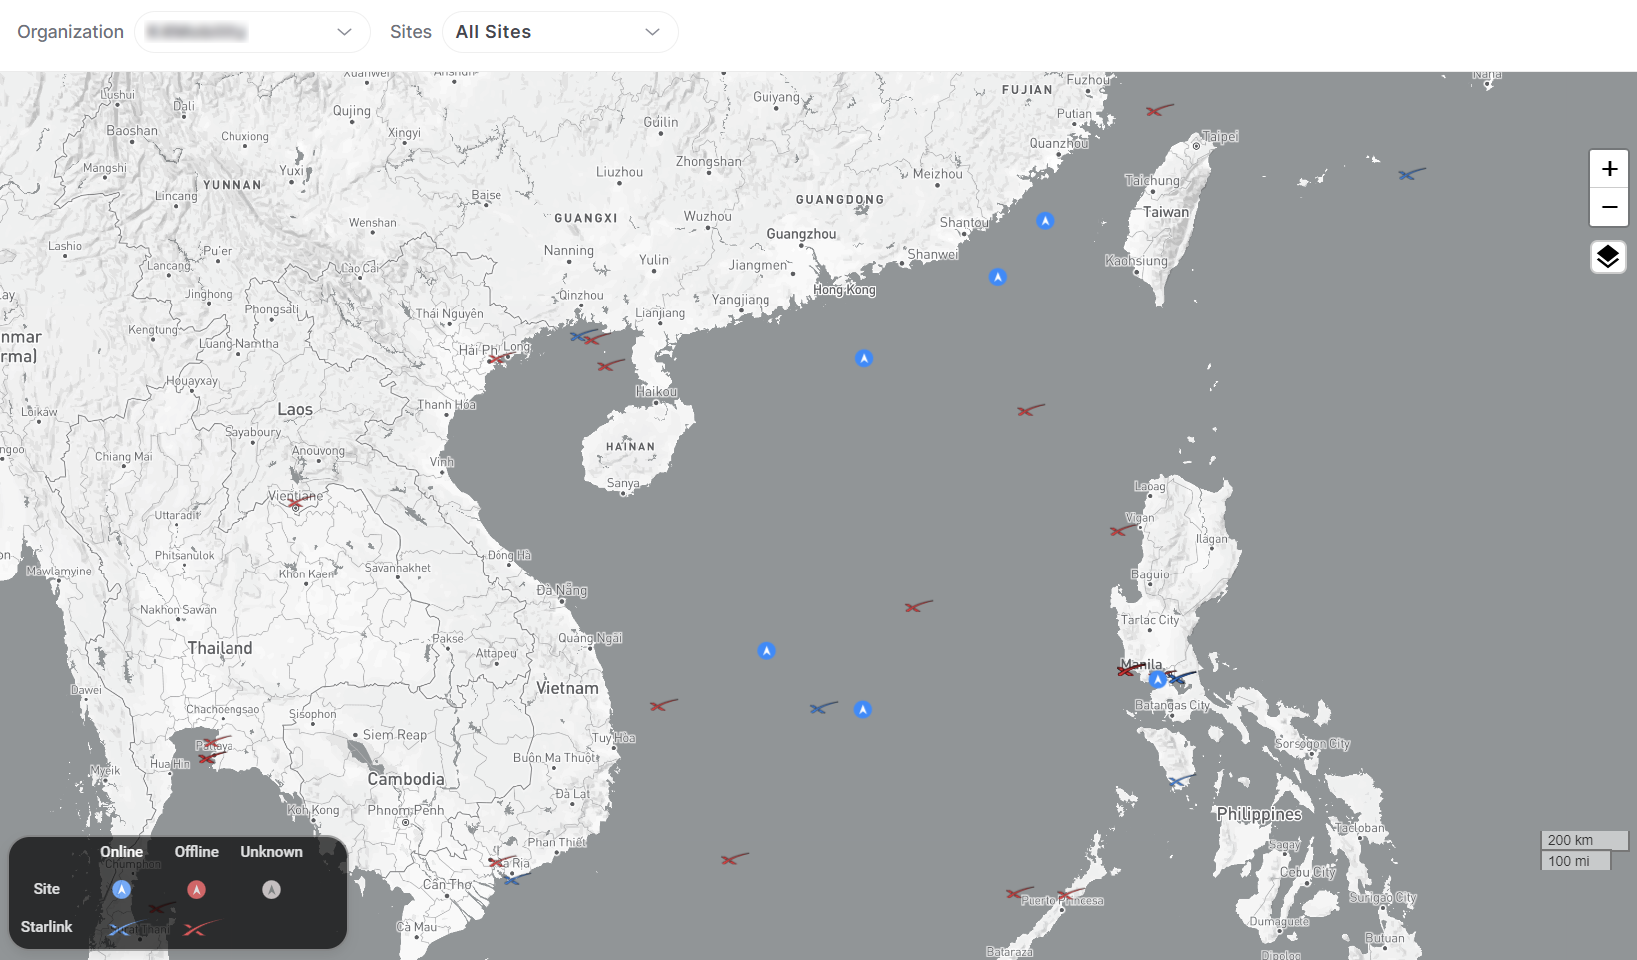Screen dimensions: 1637x960
Task: Select the online site marker near Shantou
Action: point(1045,221)
